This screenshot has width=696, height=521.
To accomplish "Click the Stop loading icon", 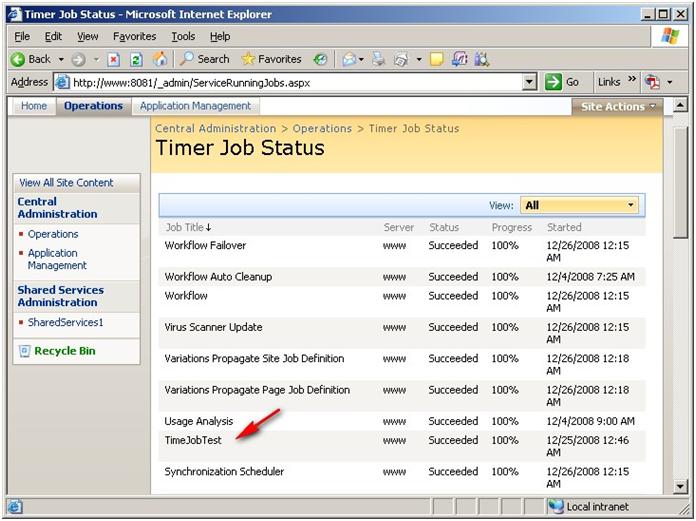I will (x=114, y=59).
